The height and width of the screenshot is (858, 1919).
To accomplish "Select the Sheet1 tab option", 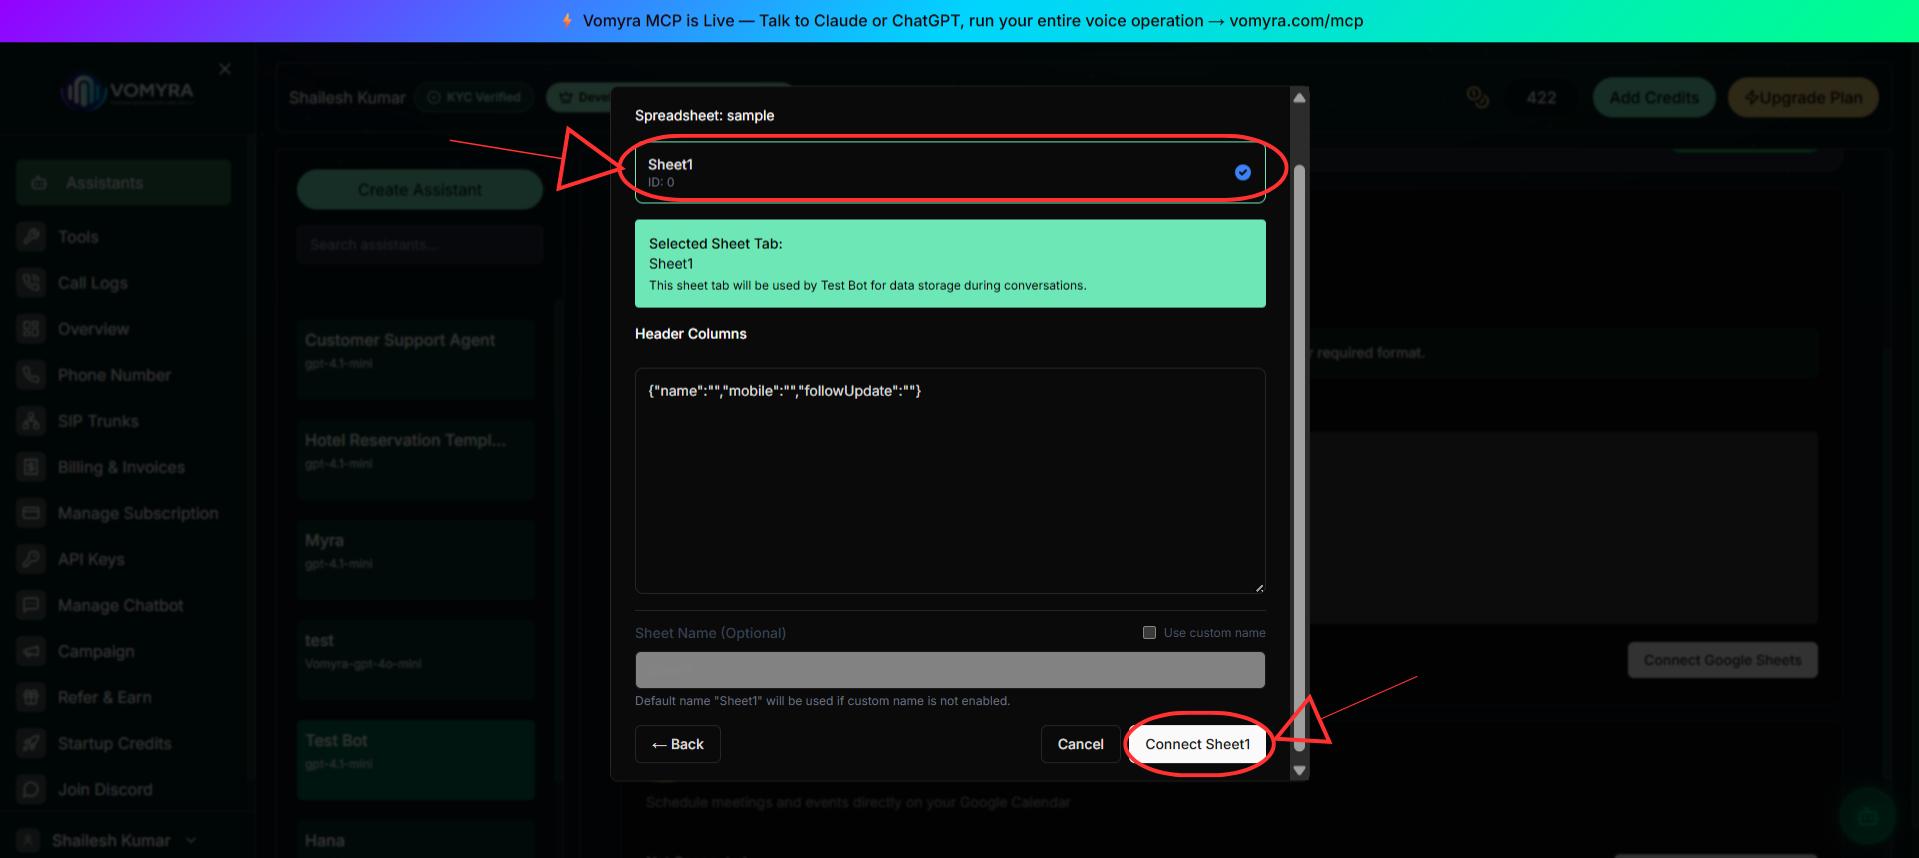I will coord(950,172).
